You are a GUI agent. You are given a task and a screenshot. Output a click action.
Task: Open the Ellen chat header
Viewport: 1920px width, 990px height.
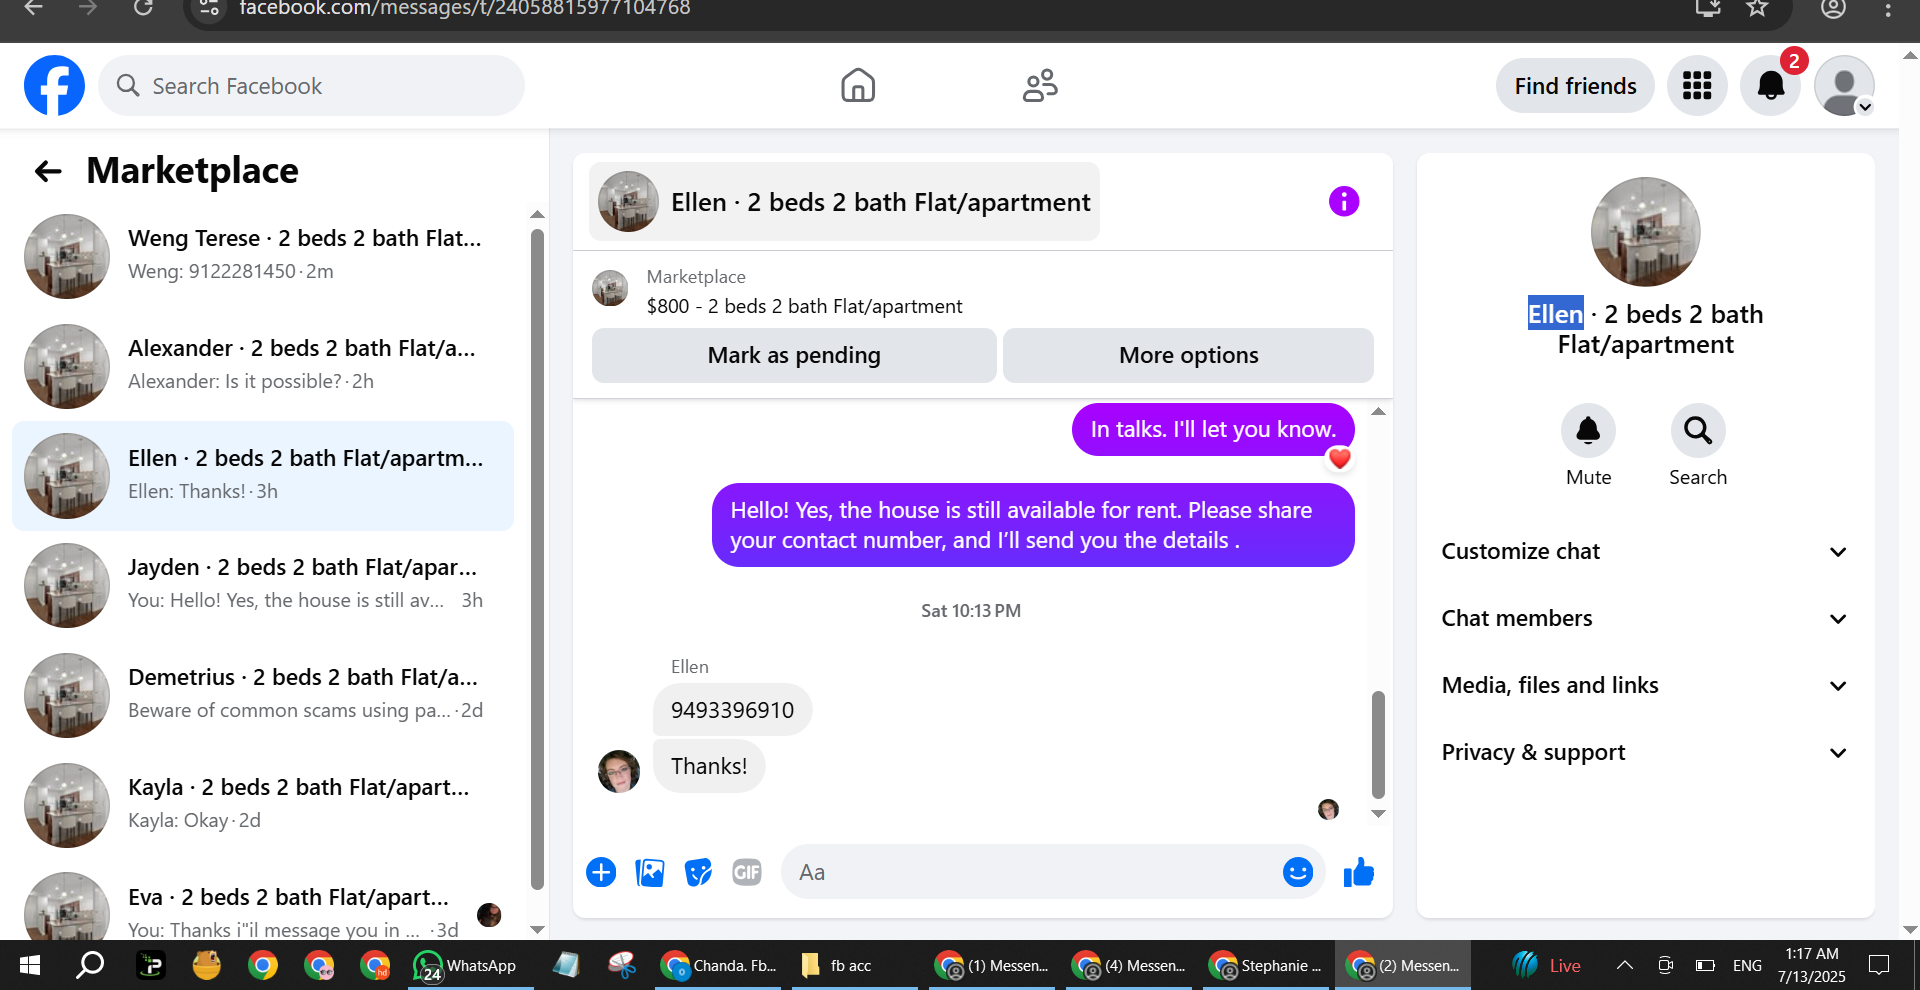pyautogui.click(x=844, y=202)
